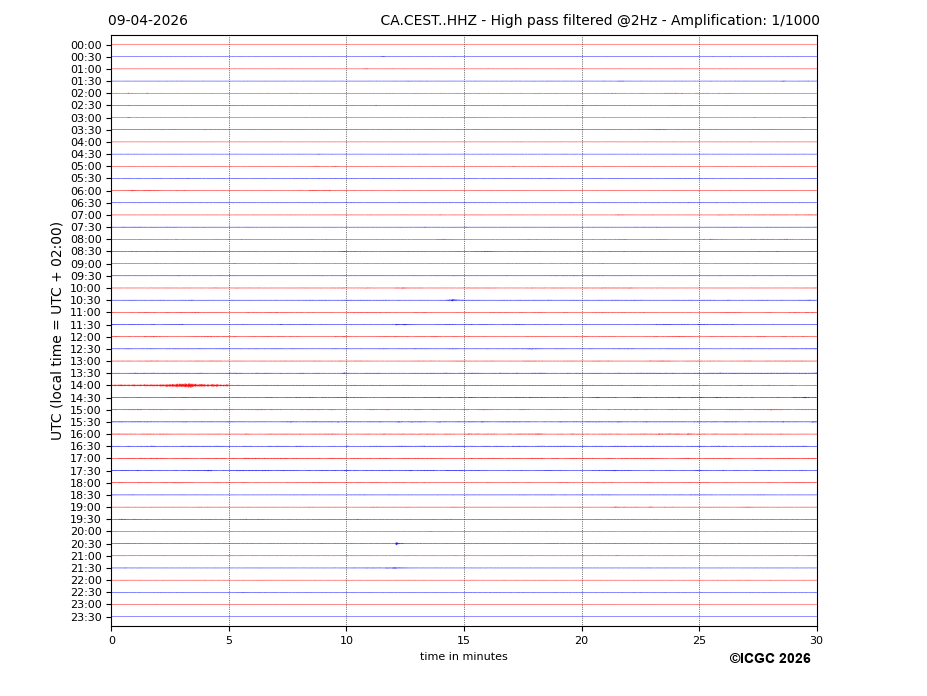Viewport: 927px width, 696px height.
Task: Click the 12:00 time label
Action: point(86,337)
